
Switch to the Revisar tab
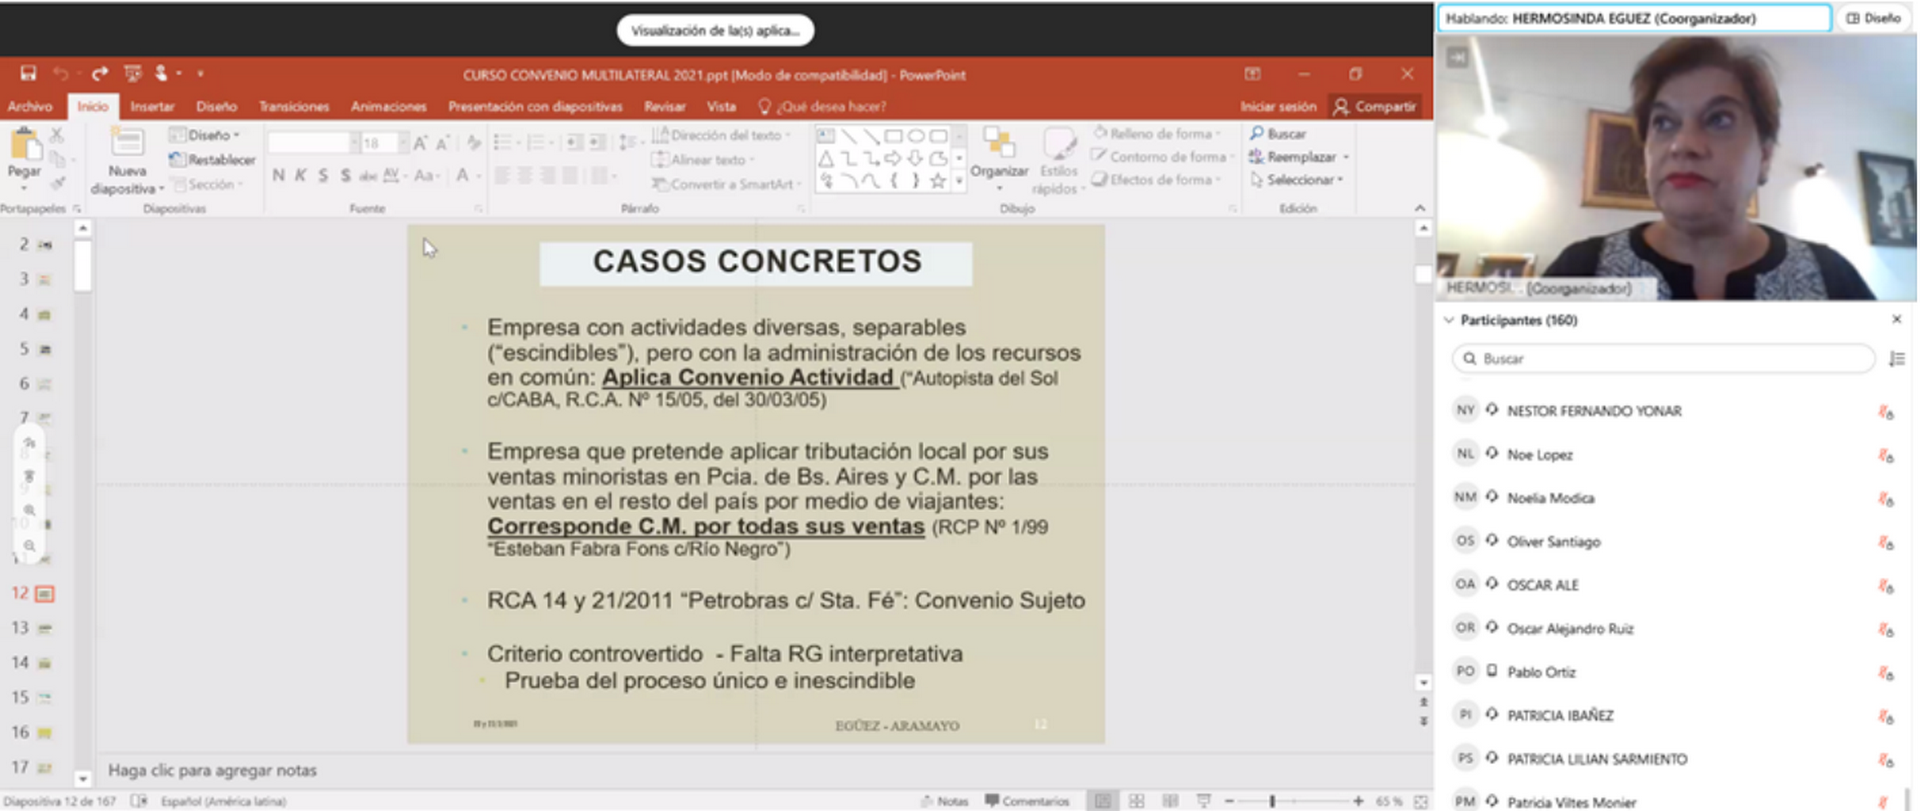pyautogui.click(x=665, y=106)
